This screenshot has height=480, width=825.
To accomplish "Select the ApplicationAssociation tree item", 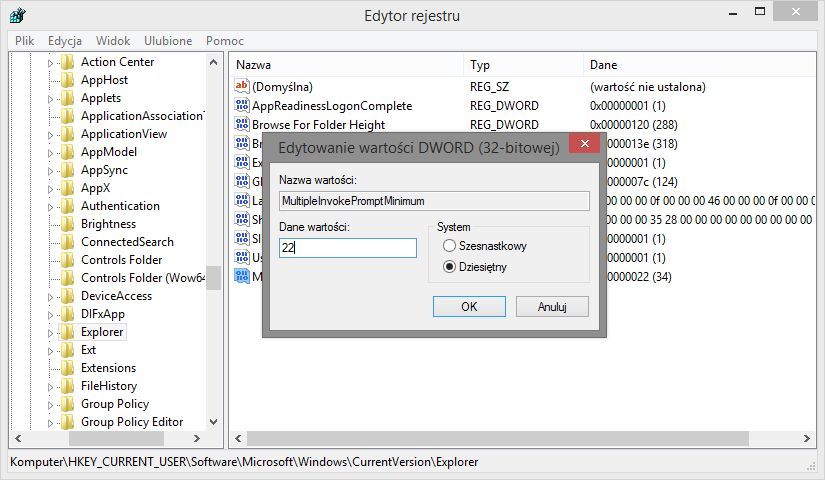I will tap(143, 116).
